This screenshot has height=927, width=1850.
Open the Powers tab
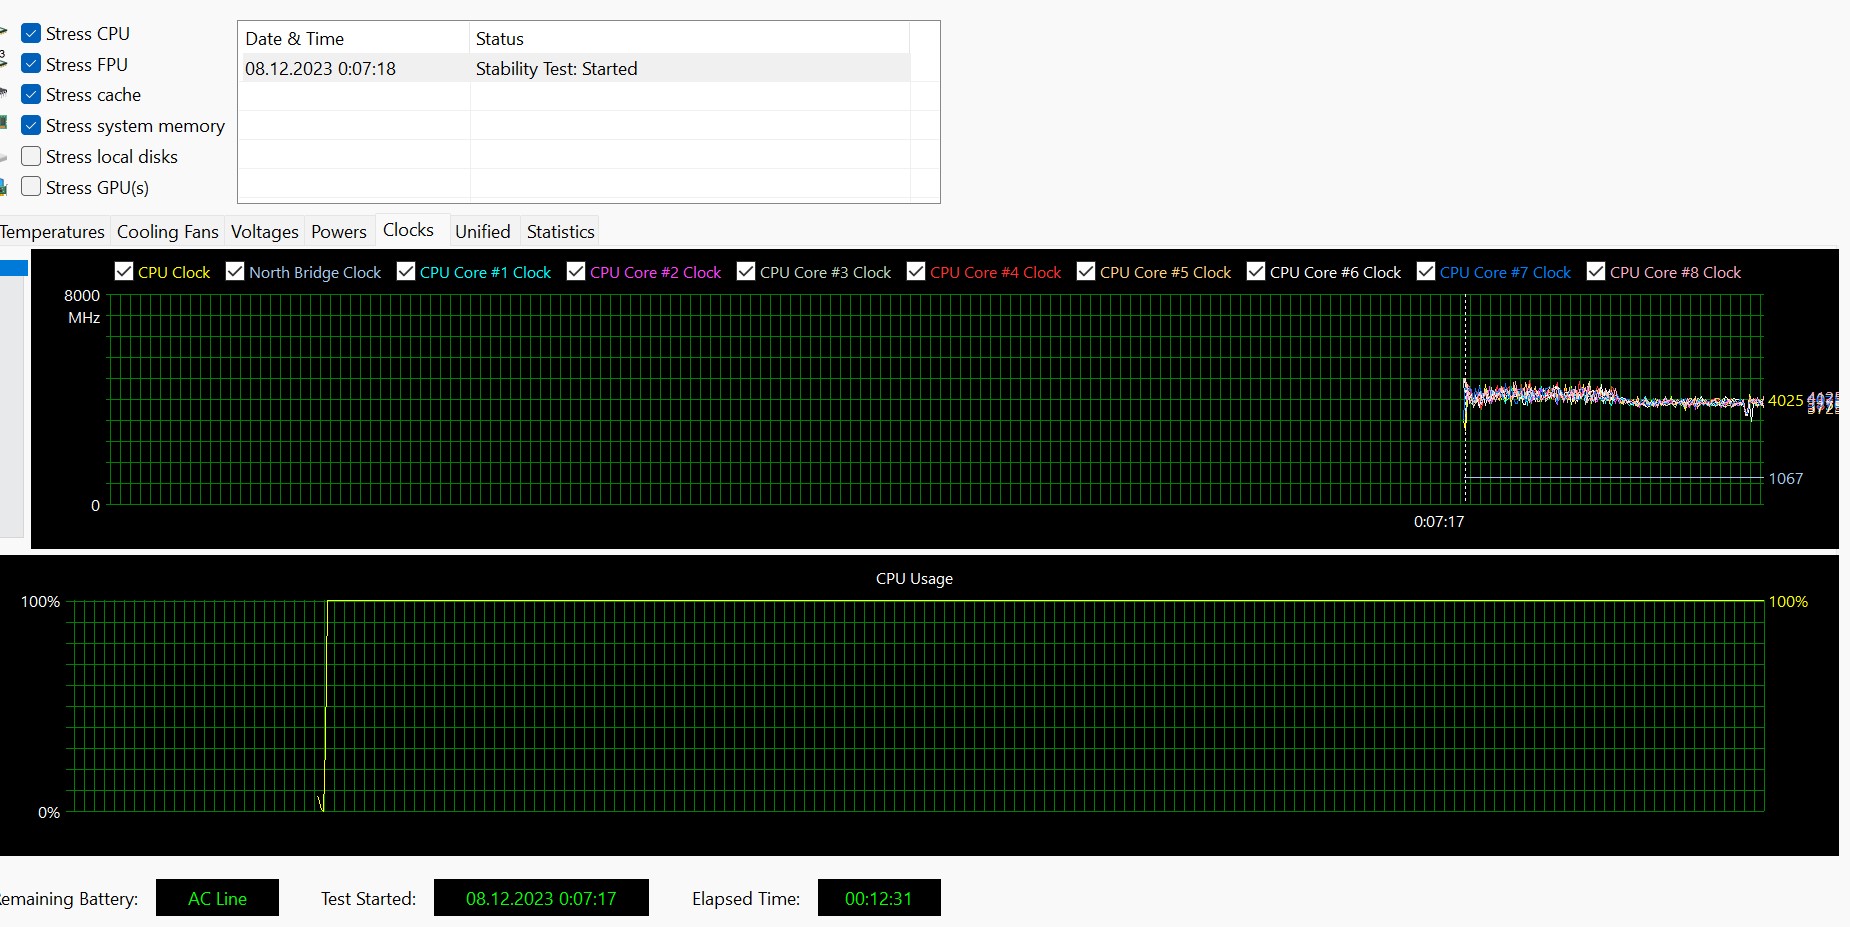[x=338, y=232]
